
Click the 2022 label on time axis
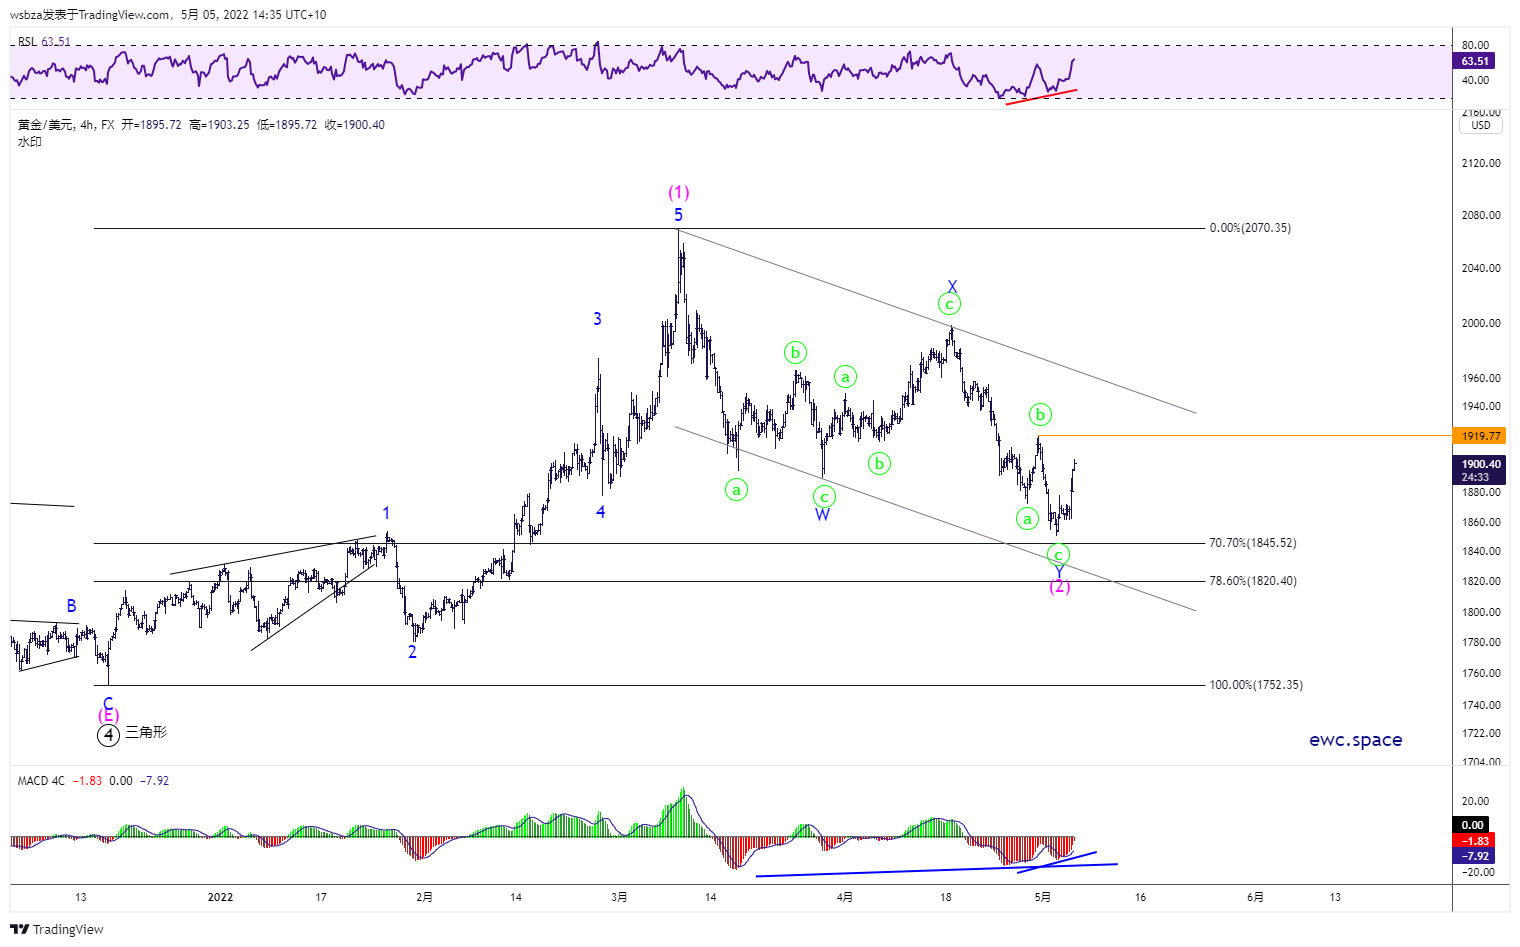(220, 897)
